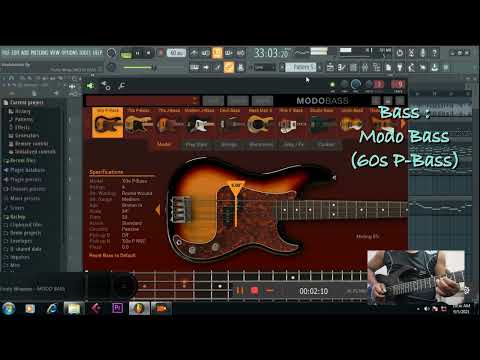
Task: Click the microphone icon in top toolbar
Action: 423,53
